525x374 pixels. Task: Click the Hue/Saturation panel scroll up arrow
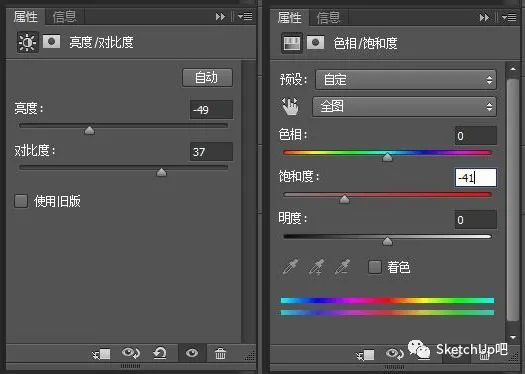tap(513, 69)
